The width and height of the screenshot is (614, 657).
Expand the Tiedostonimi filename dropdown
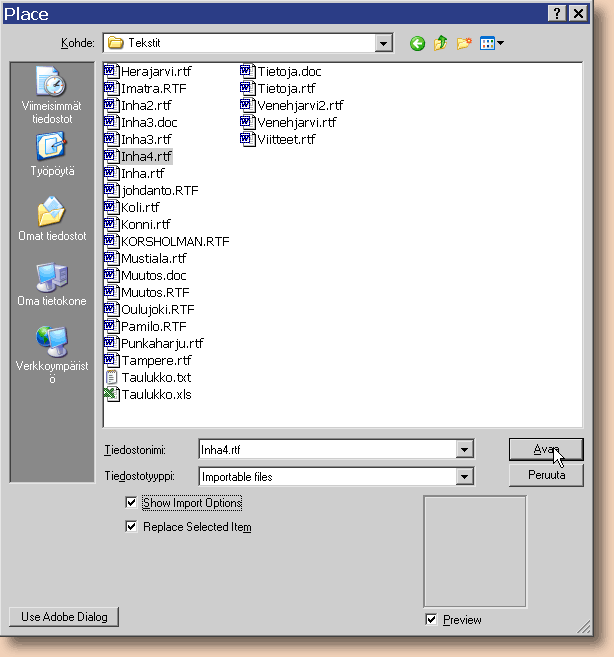pos(463,450)
